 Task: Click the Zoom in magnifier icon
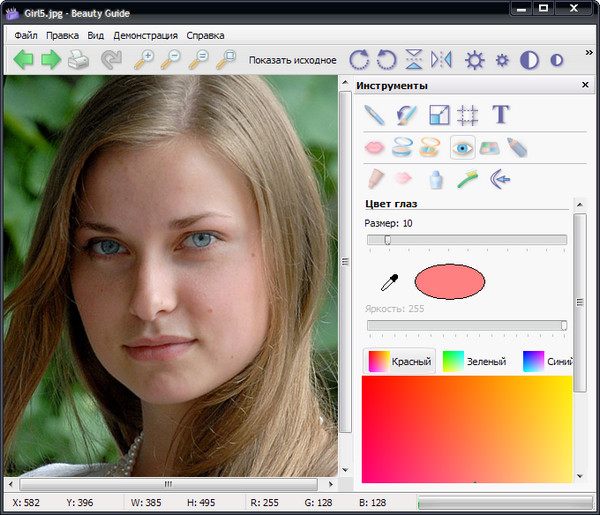click(x=144, y=60)
